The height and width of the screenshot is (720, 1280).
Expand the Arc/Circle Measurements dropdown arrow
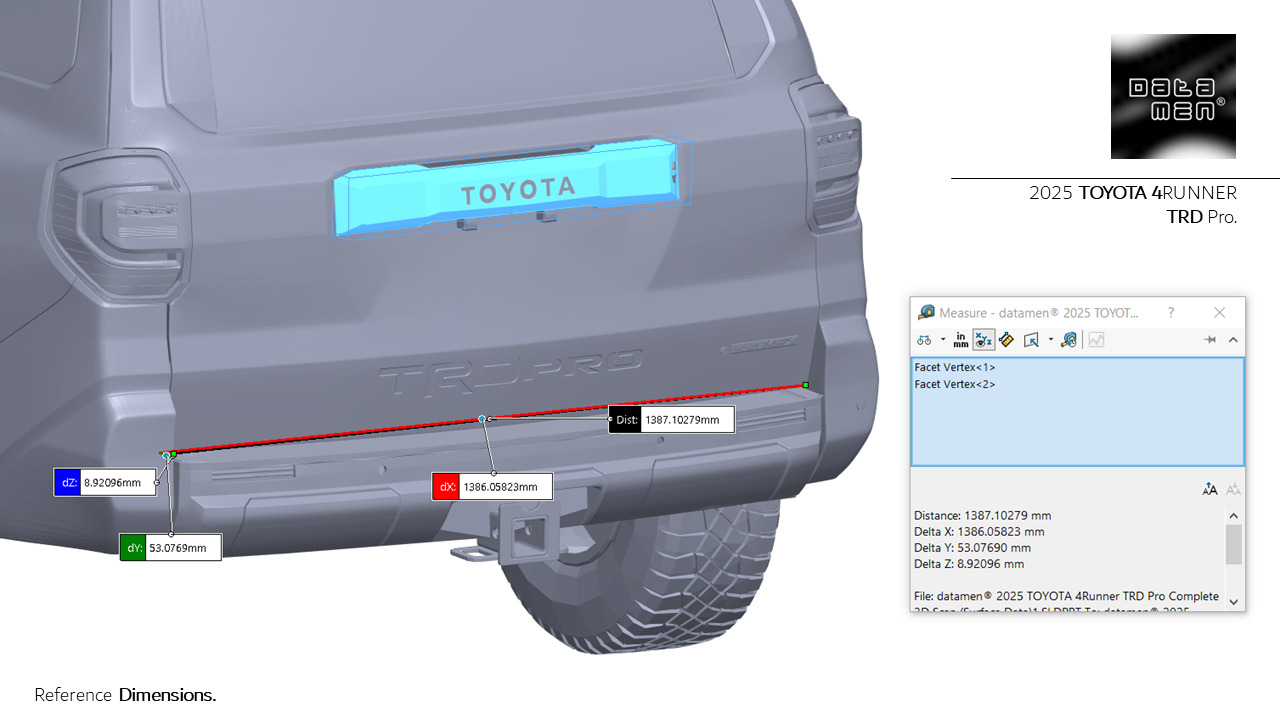coord(943,340)
